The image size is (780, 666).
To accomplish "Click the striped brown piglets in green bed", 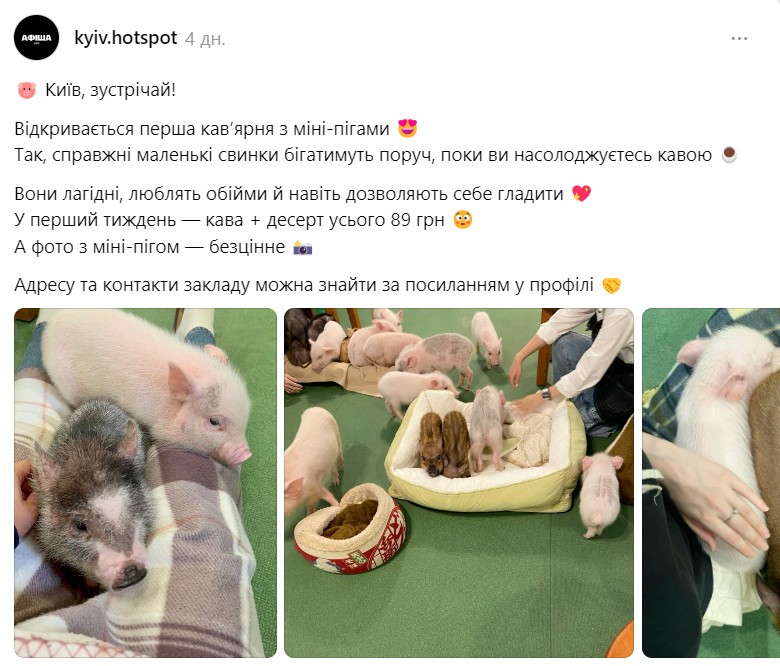I will pos(444,444).
